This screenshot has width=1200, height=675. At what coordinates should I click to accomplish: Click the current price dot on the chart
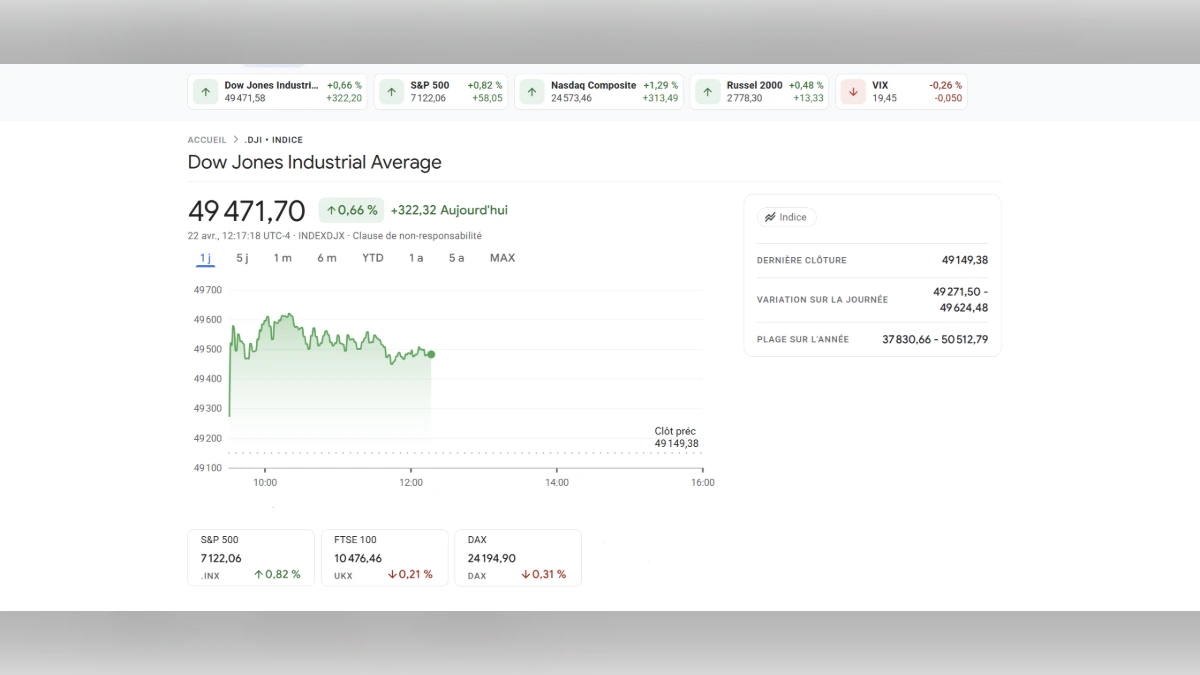(431, 353)
